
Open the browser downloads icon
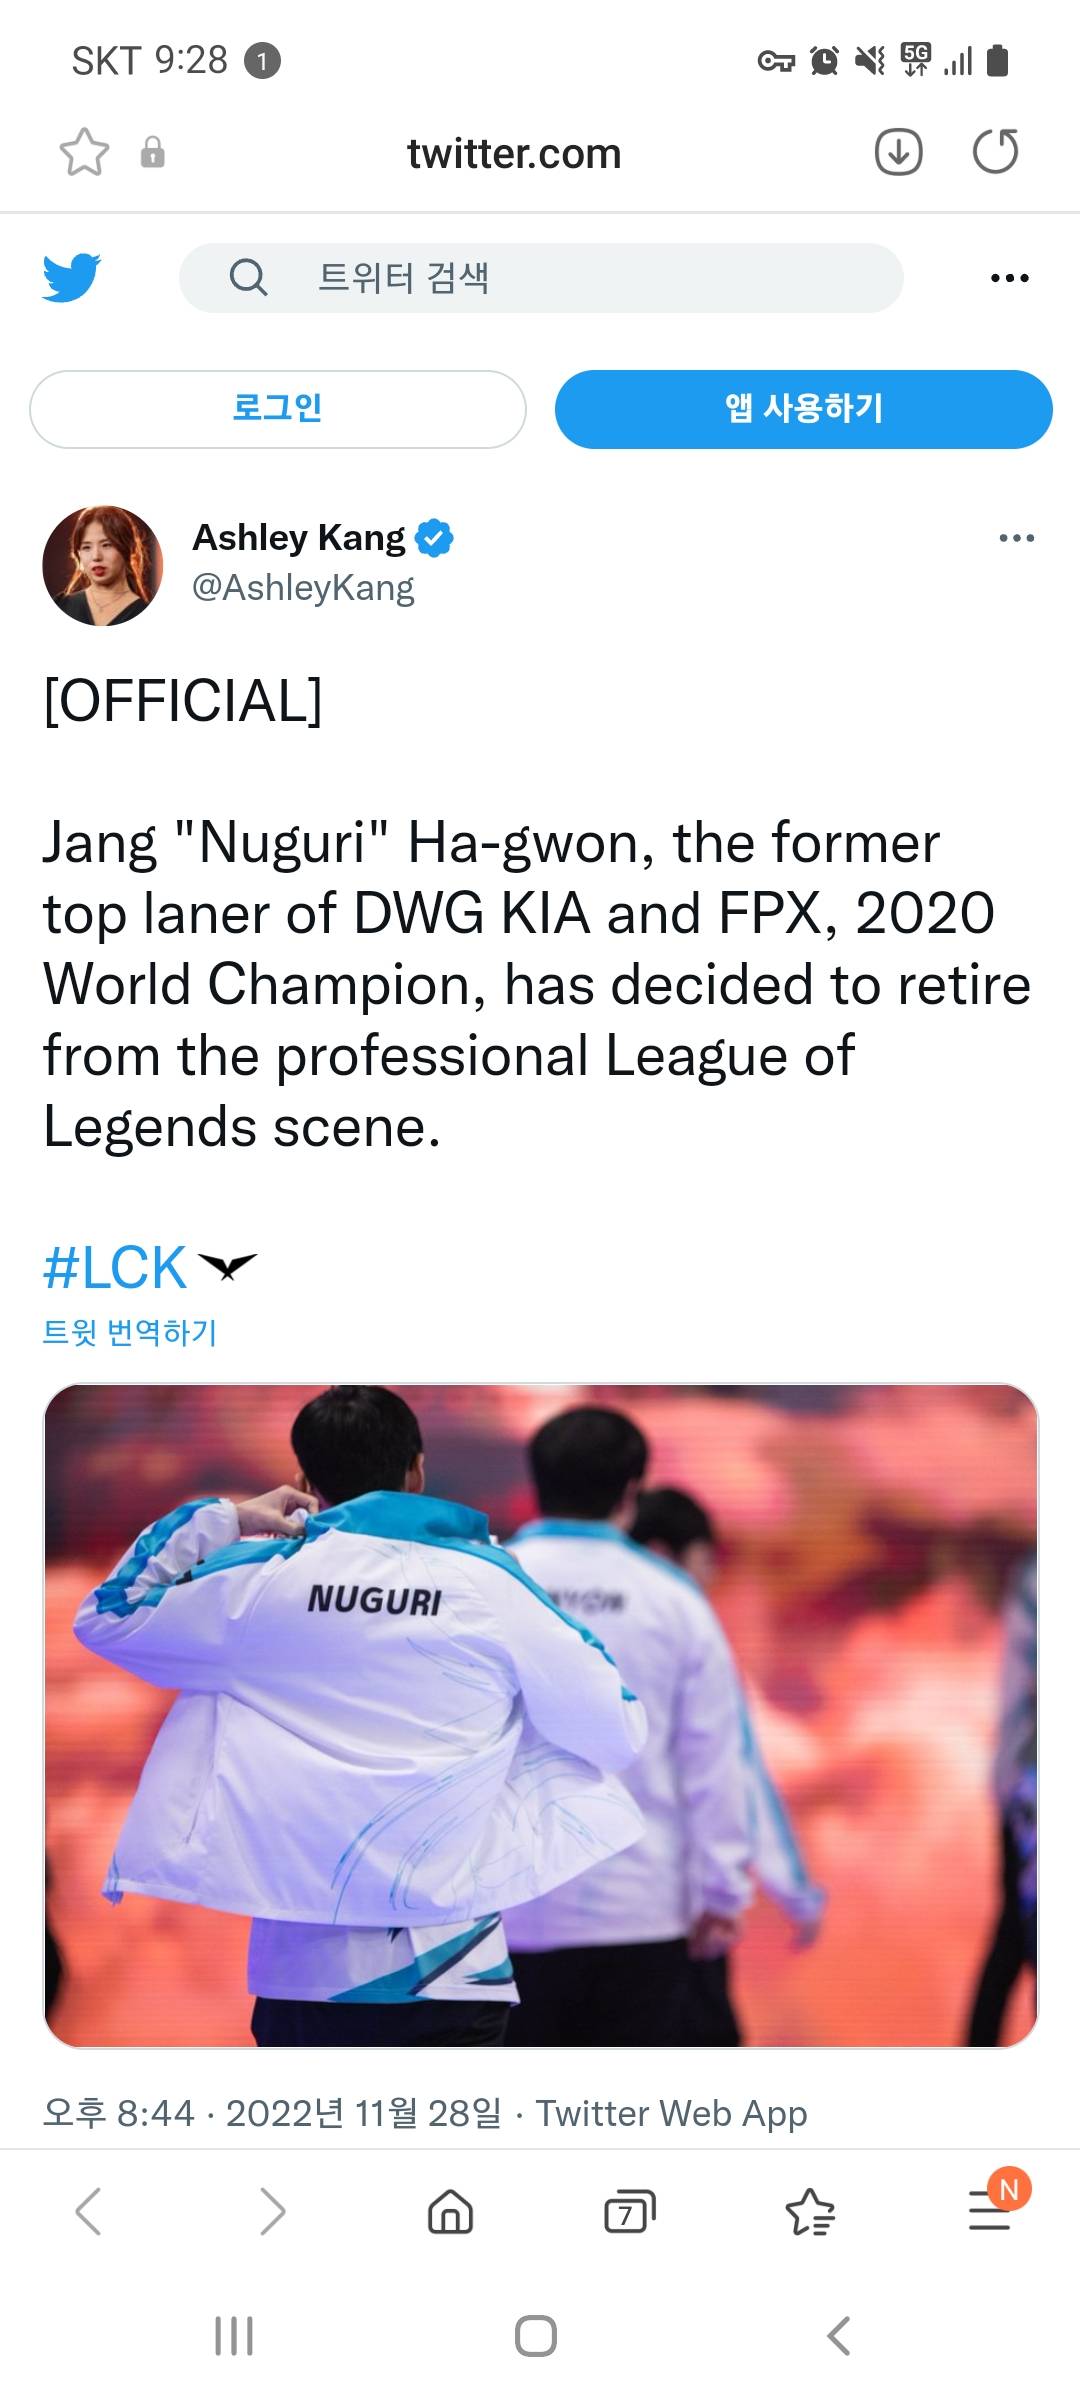pos(898,152)
